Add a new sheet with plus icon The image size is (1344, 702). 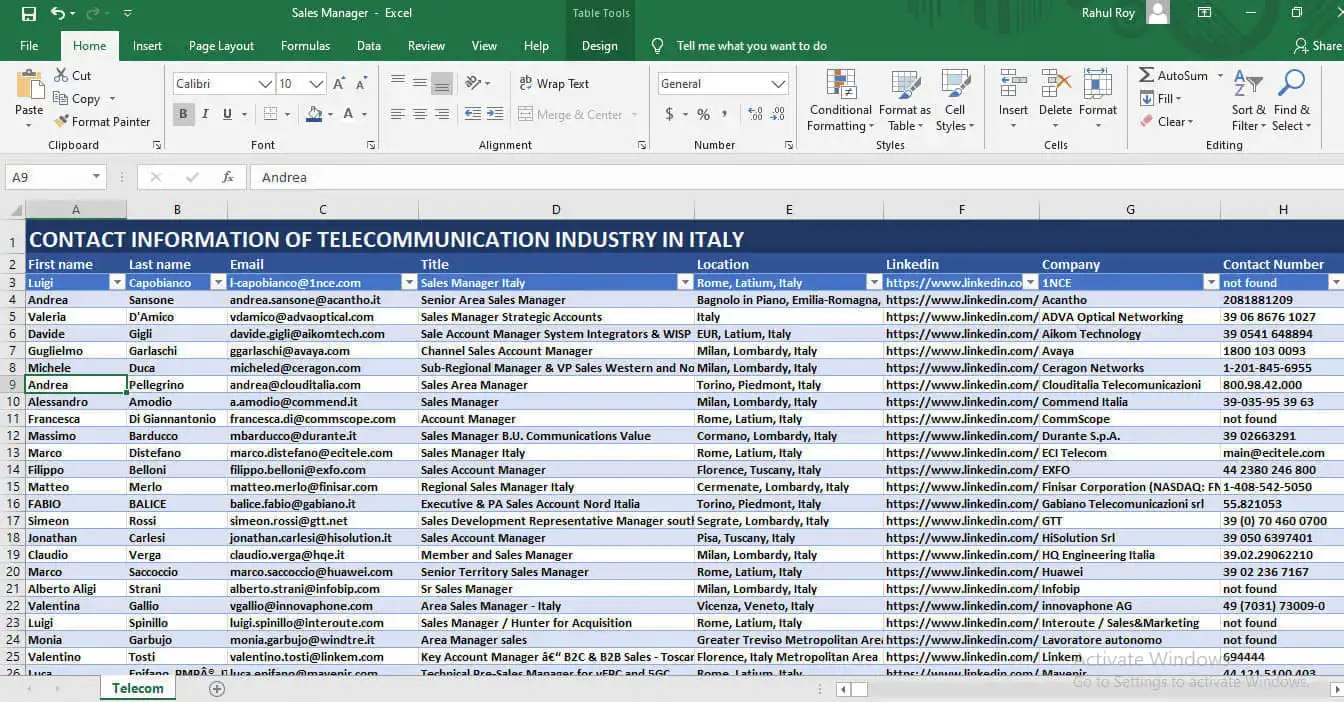[x=217, y=689]
